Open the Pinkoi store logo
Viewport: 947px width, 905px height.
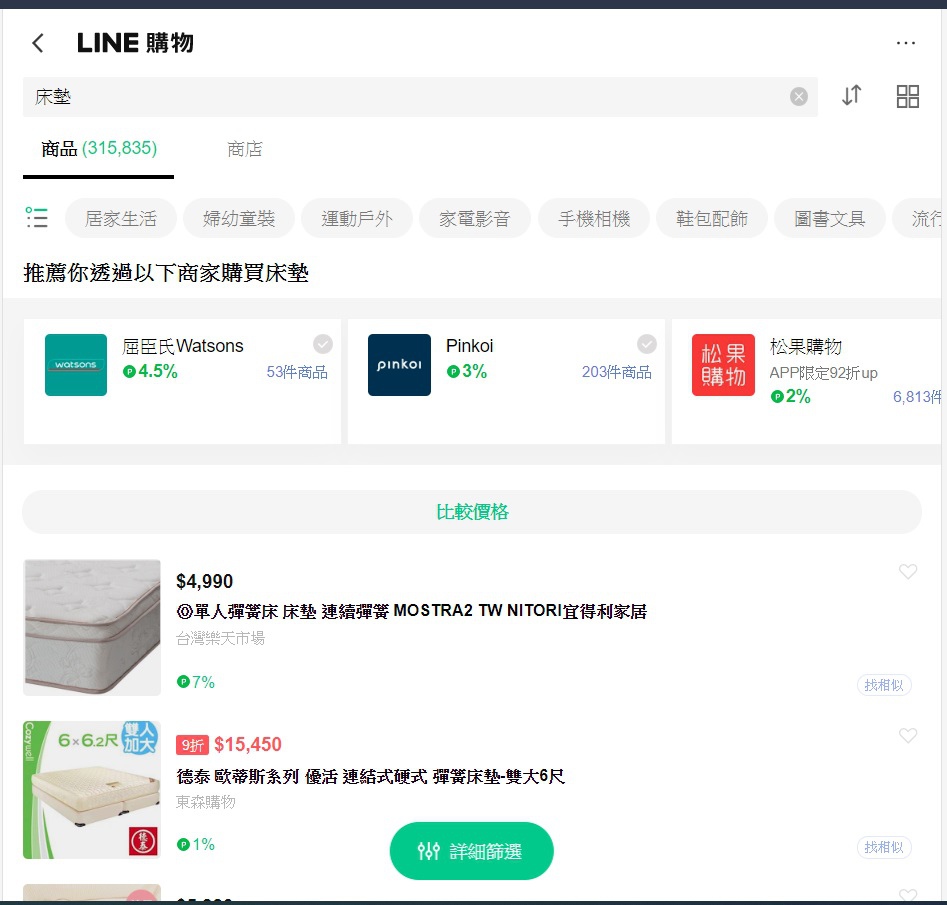(x=399, y=365)
